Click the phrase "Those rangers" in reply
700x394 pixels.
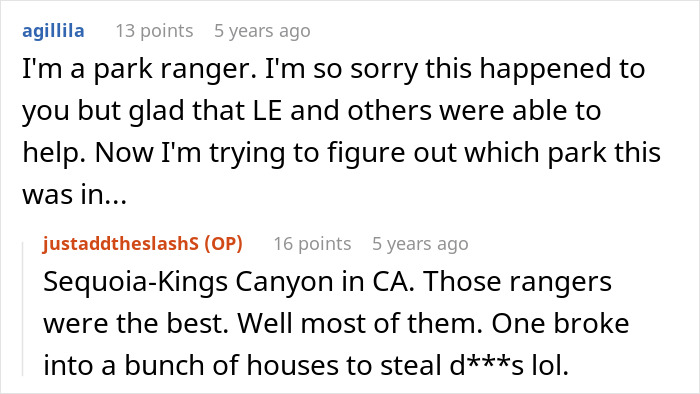(x=518, y=282)
